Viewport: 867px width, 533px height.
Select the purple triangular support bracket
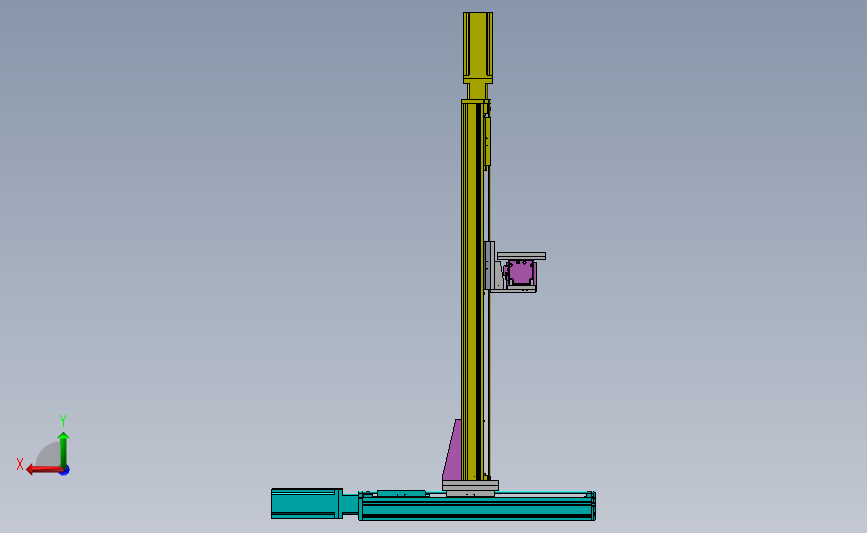point(453,450)
